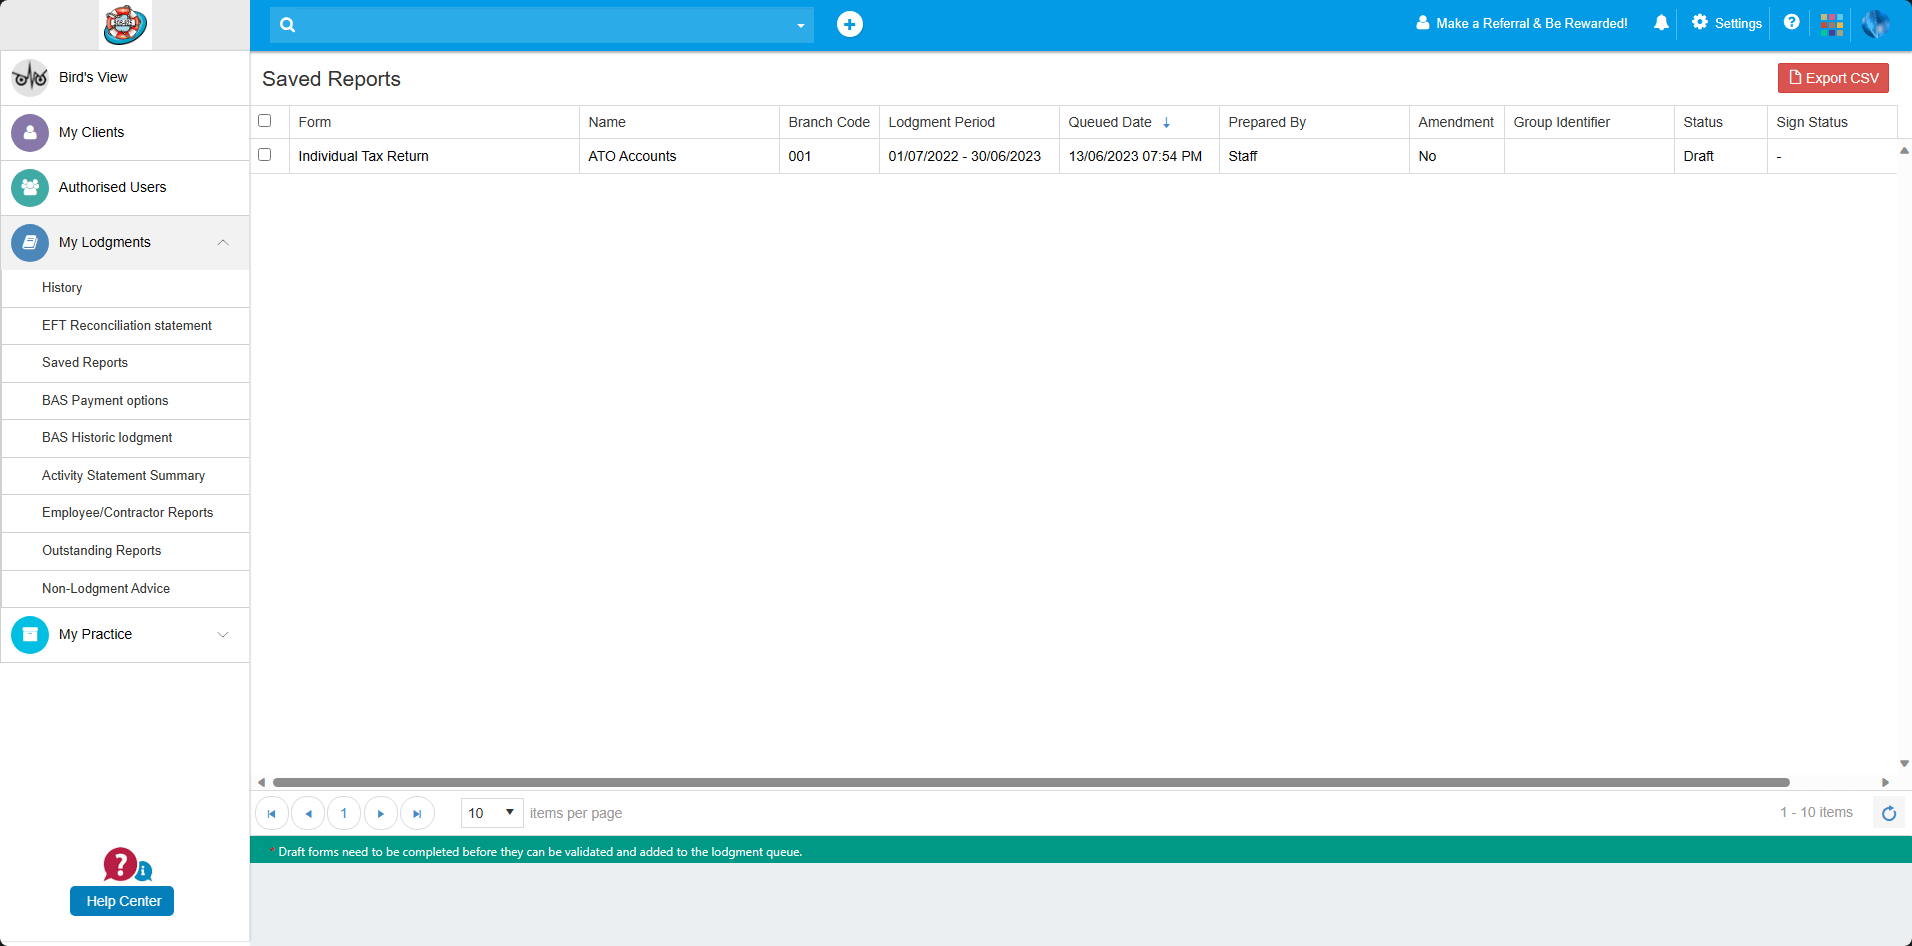
Task: Open BAS Payment options menu item
Action: [x=105, y=401]
